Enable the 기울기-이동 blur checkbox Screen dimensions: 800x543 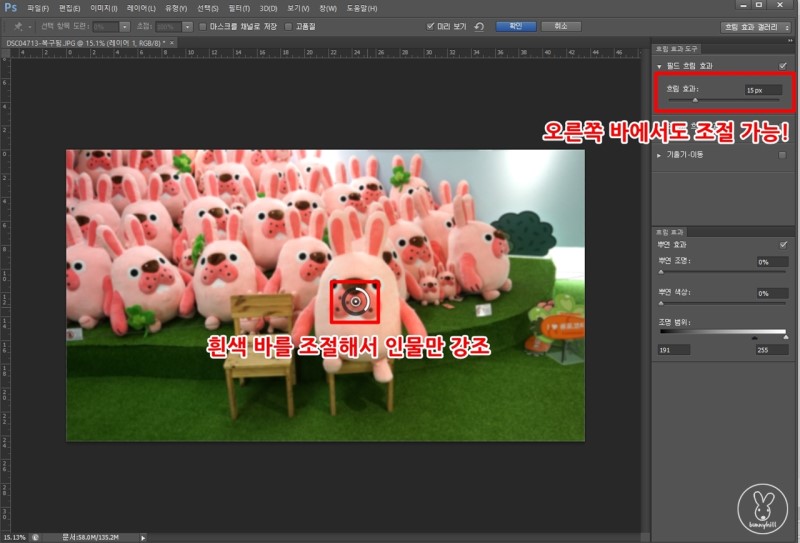point(782,155)
